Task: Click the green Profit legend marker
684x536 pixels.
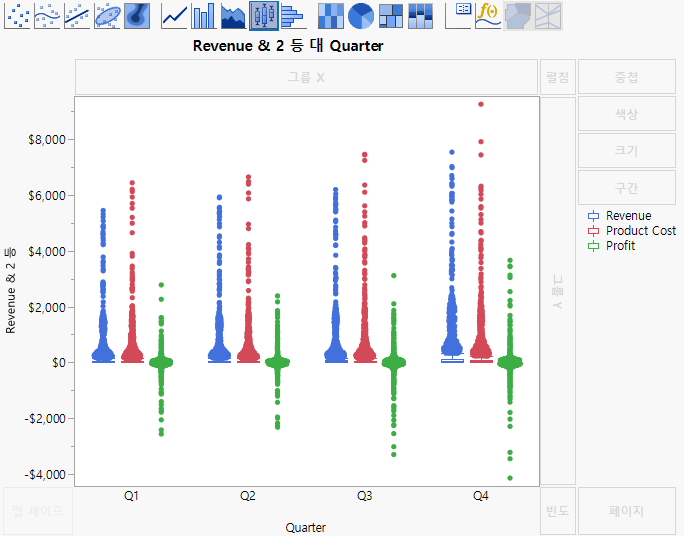Action: (x=593, y=246)
